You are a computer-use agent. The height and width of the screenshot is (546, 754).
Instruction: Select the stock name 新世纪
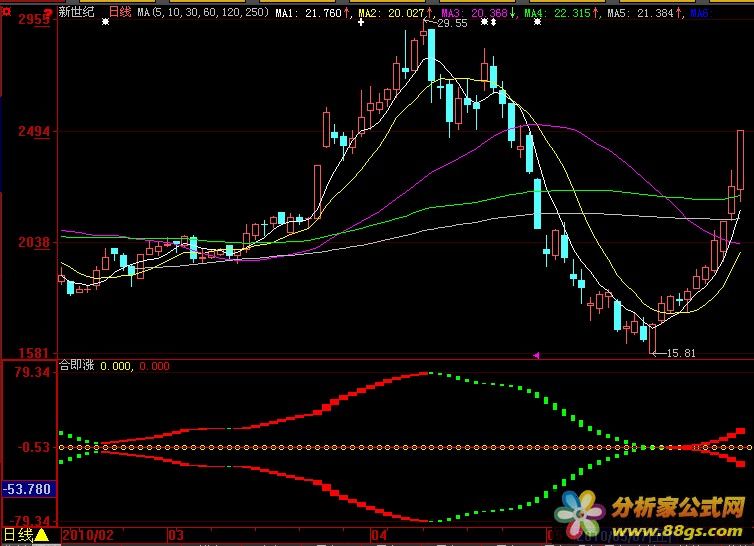(x=77, y=12)
